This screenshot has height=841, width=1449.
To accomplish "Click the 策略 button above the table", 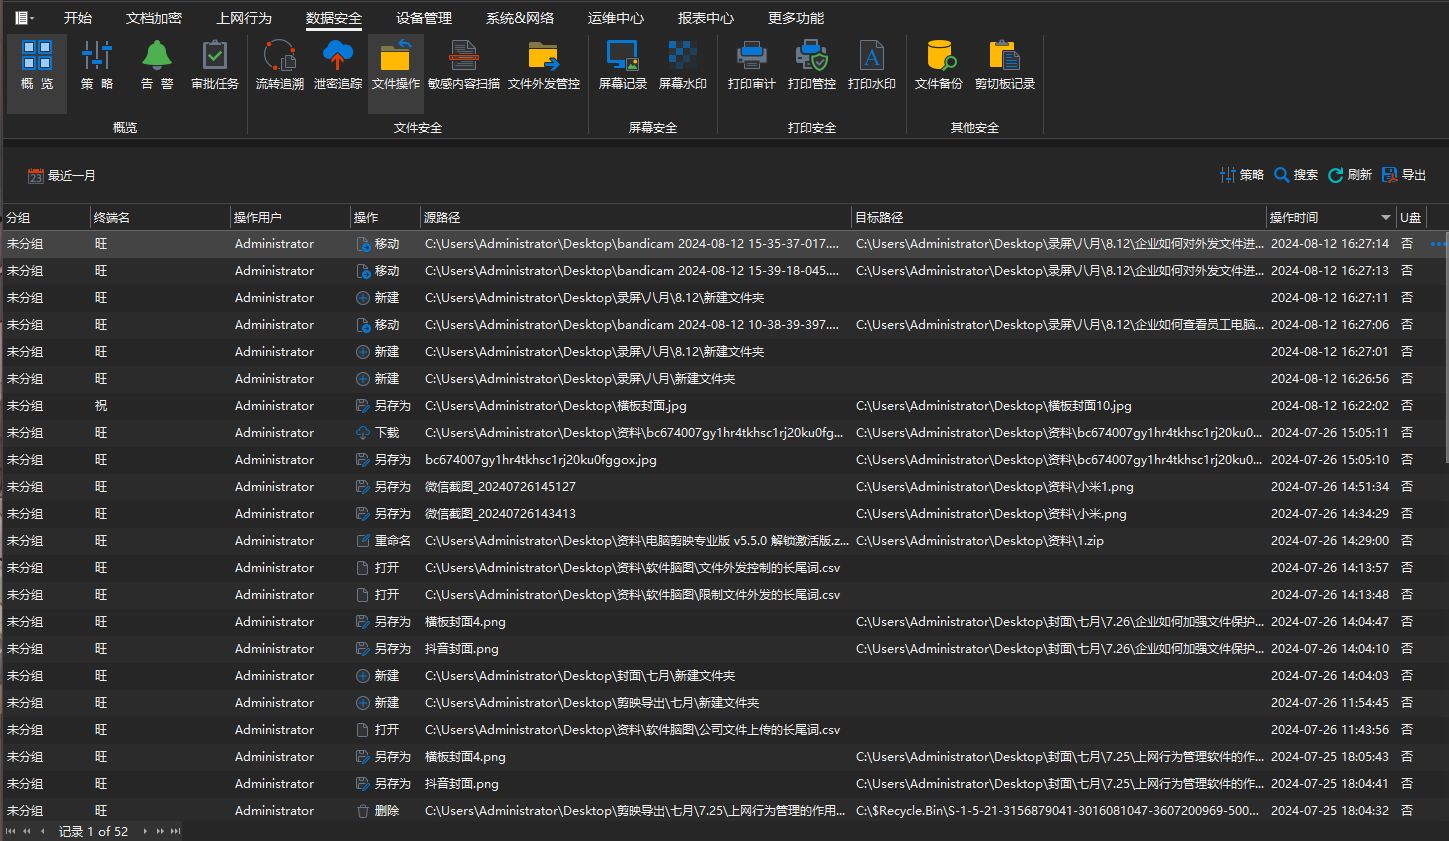I will tap(1242, 175).
